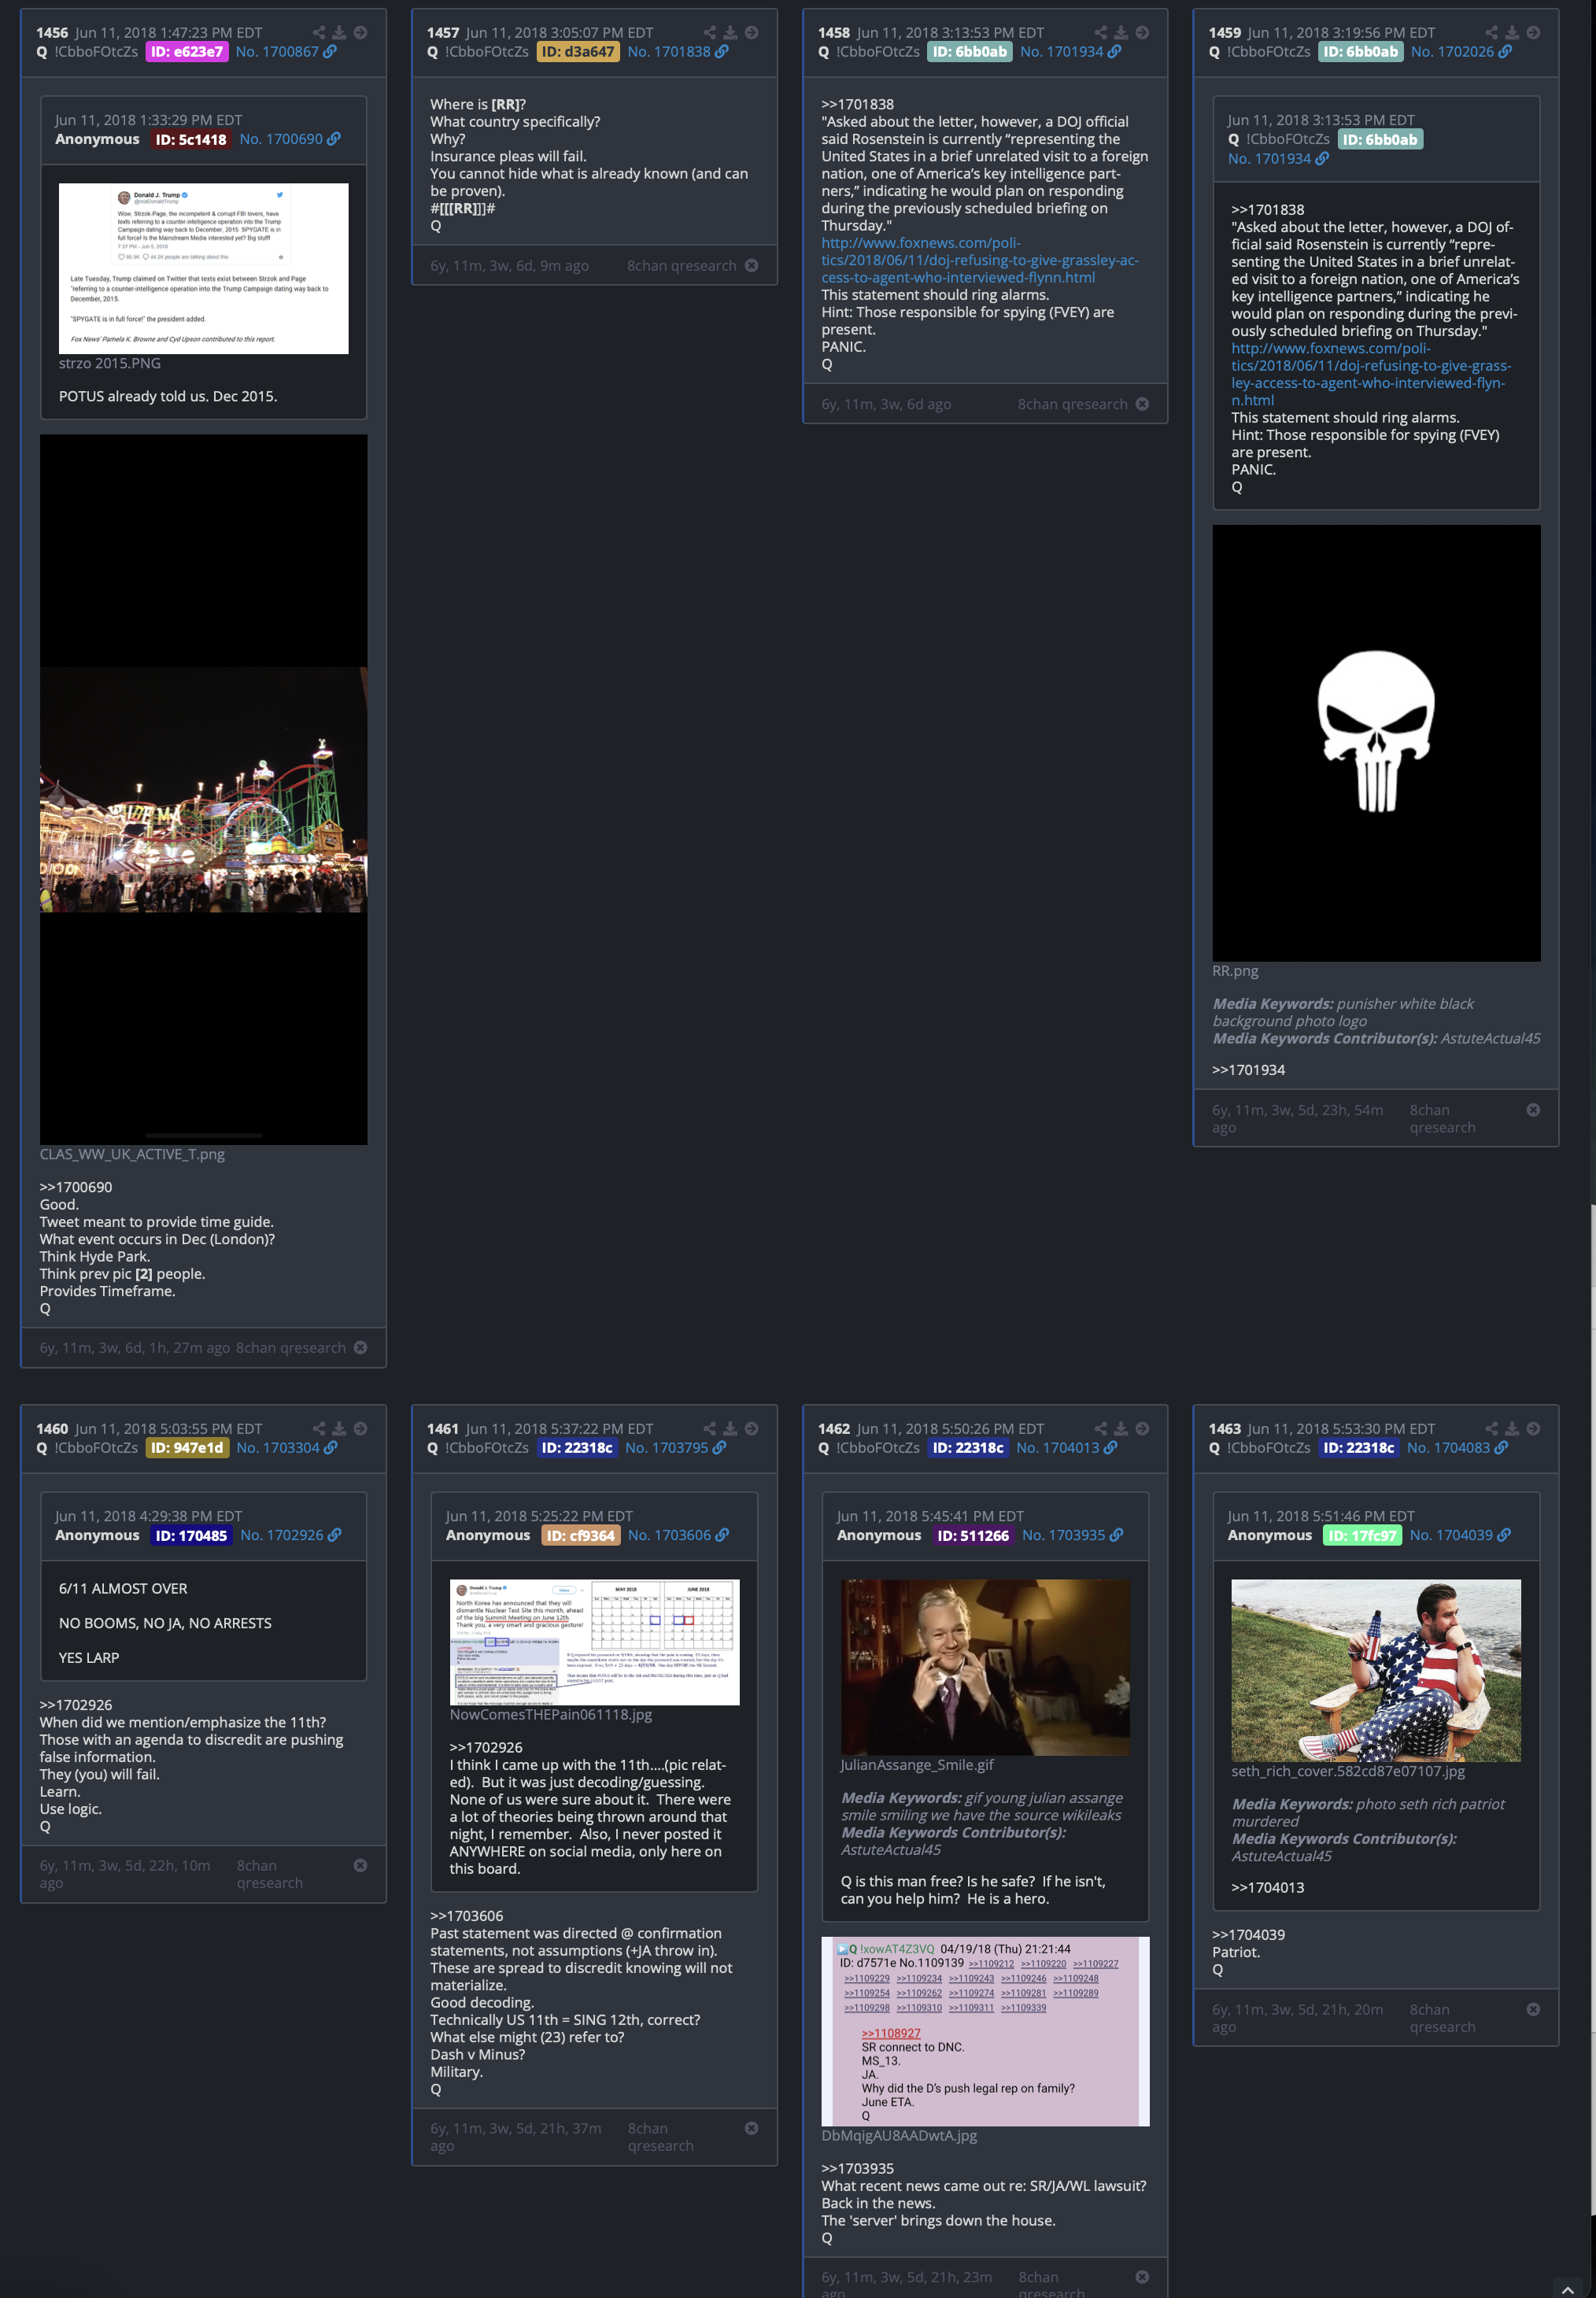Click the ID: 6bb0ab badge on post 1458
This screenshot has height=2298, width=1596.
(970, 52)
